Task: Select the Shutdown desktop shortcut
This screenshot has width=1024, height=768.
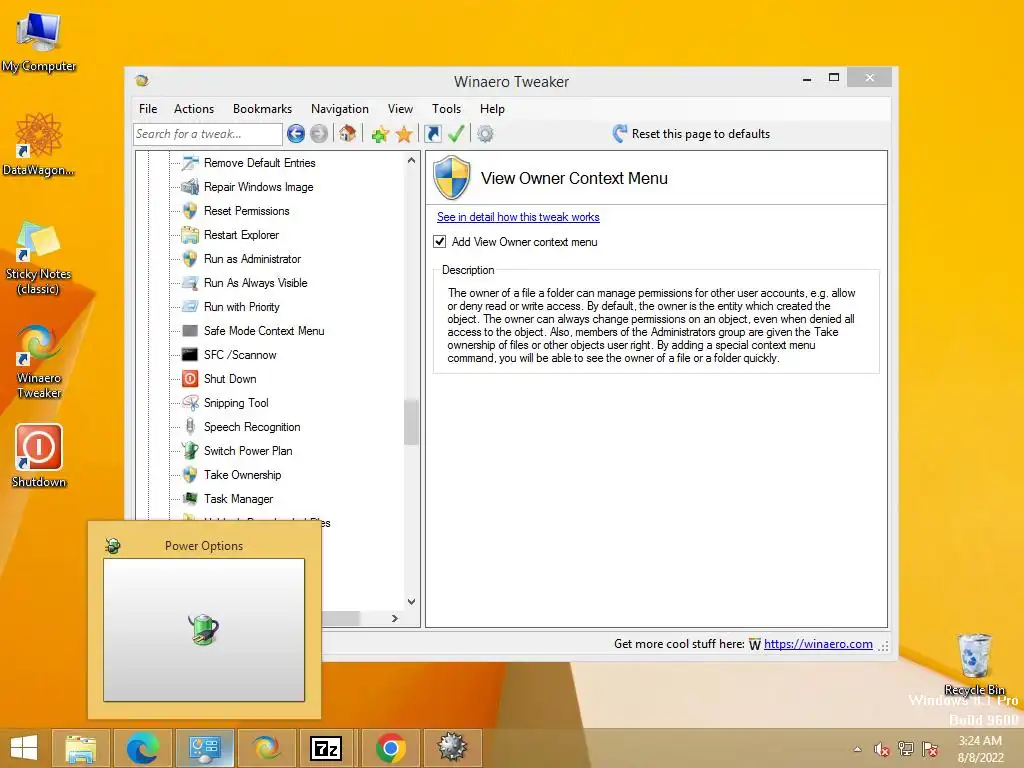Action: coord(39,456)
